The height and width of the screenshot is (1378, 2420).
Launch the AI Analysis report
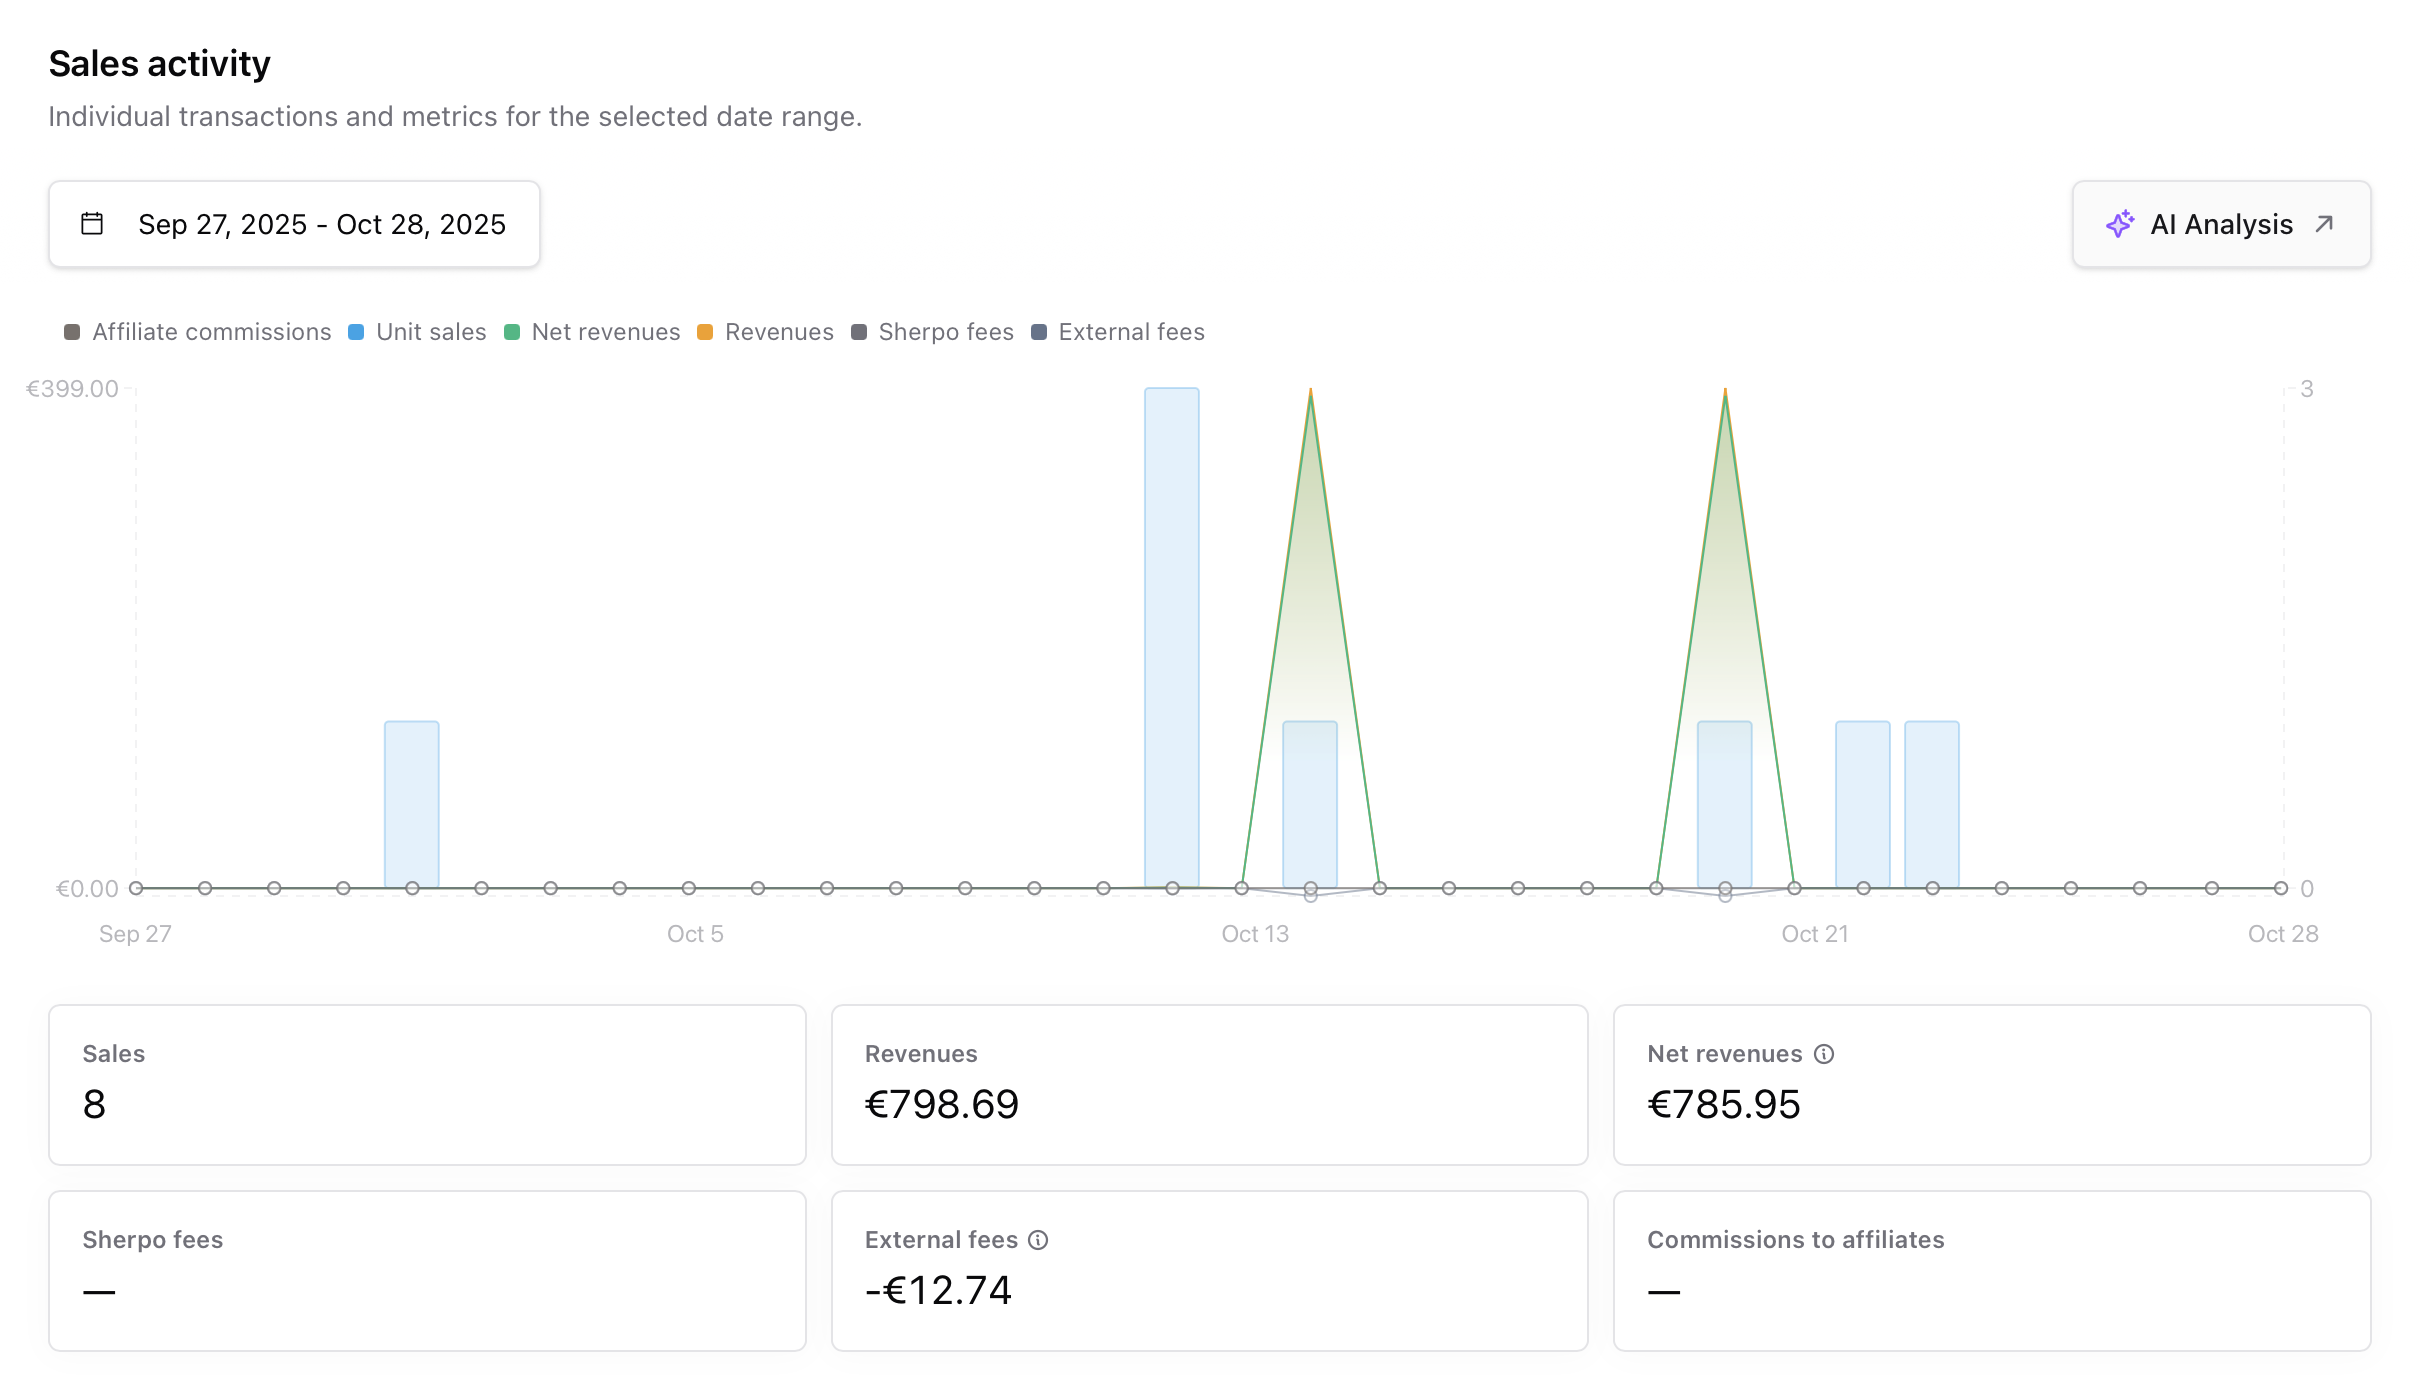(2220, 223)
